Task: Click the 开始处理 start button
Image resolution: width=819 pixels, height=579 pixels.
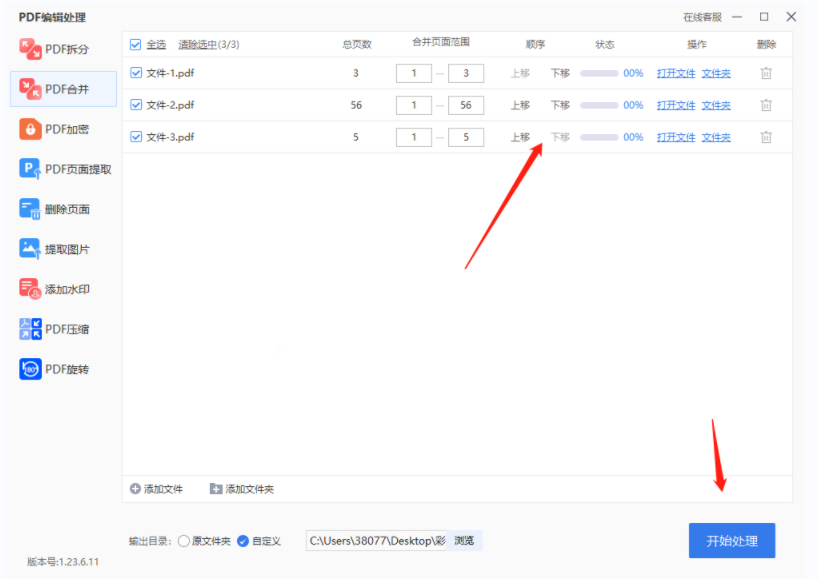Action: click(x=732, y=540)
